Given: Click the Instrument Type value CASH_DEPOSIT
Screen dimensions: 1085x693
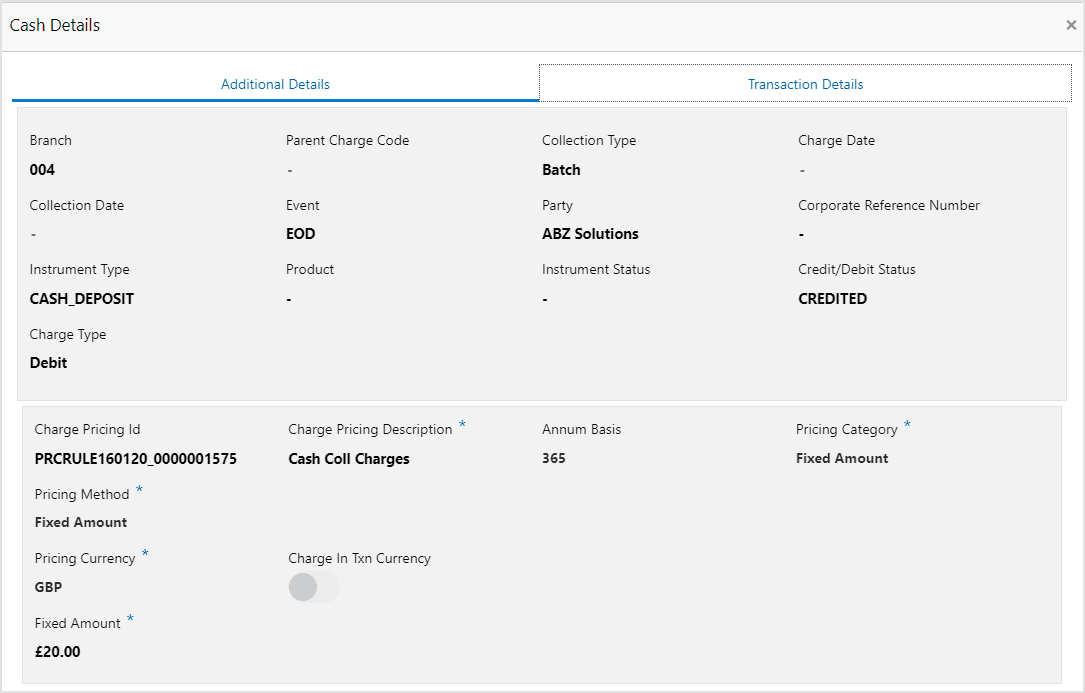Looking at the screenshot, I should point(82,299).
